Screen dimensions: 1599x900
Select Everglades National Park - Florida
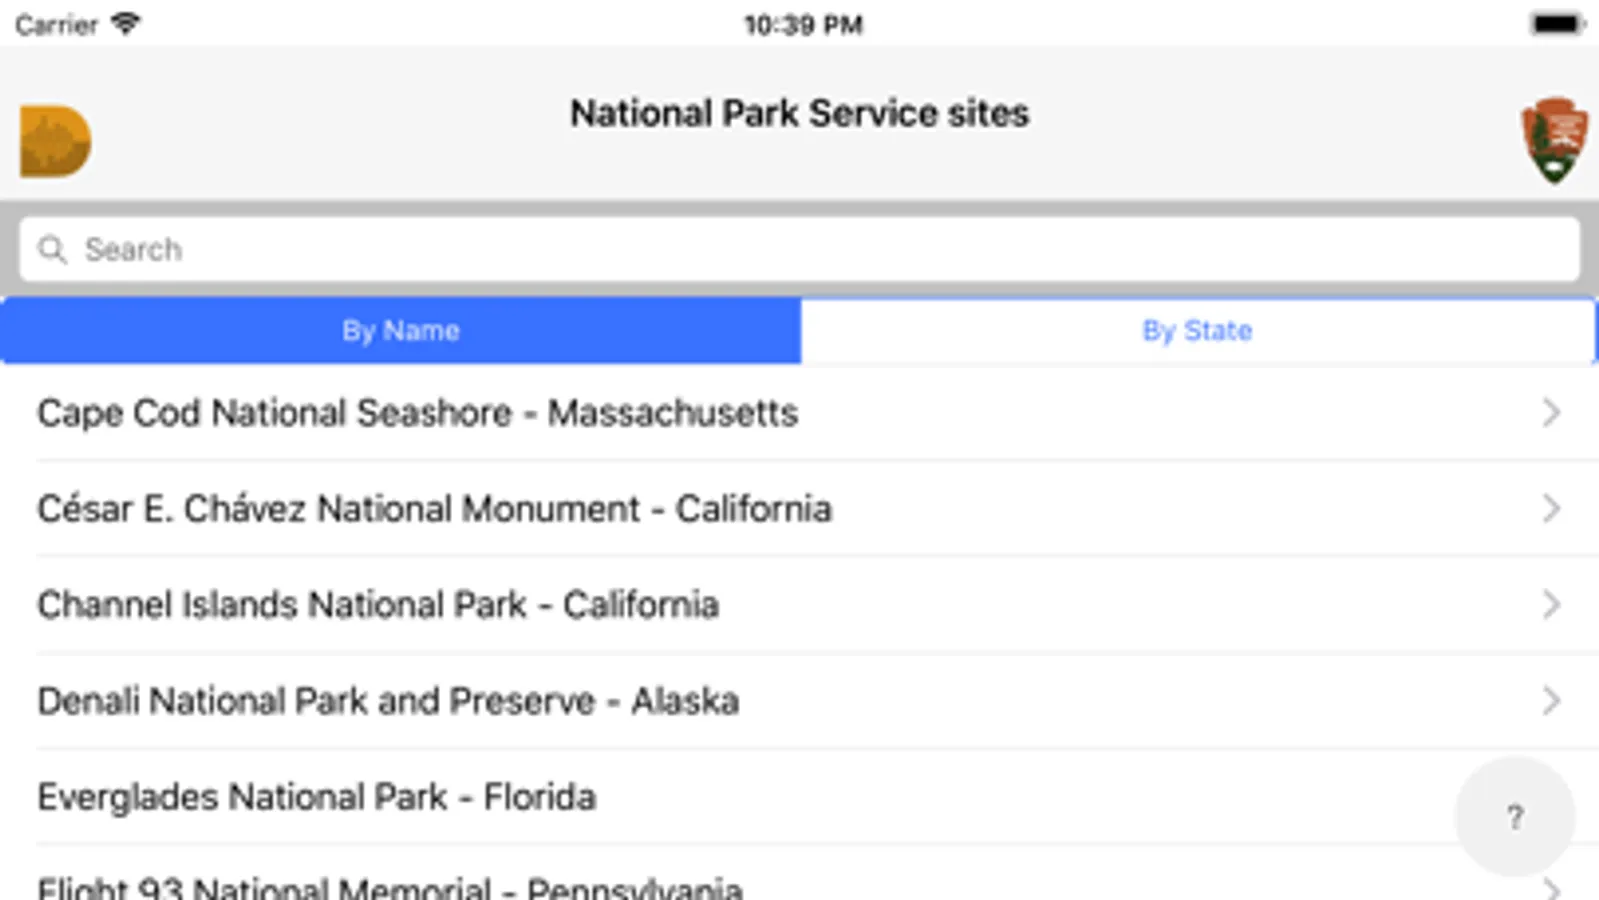[x=316, y=797]
